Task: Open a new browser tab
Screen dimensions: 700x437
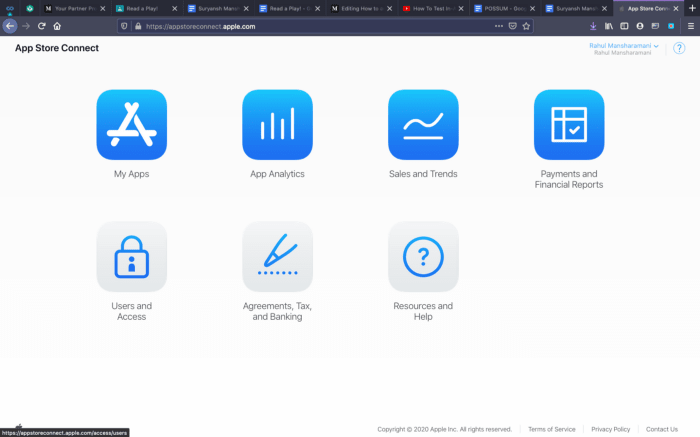Action: pyautogui.click(x=692, y=8)
